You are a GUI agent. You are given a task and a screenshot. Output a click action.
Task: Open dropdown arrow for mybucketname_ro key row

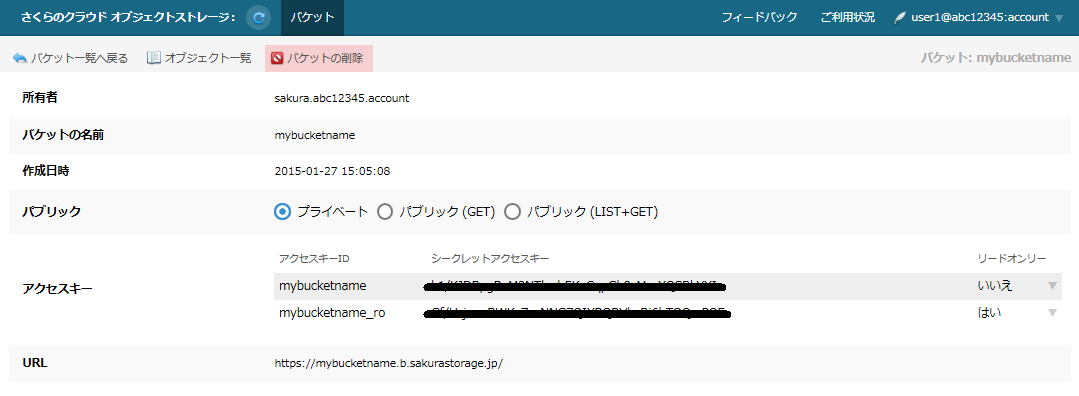(x=1052, y=313)
